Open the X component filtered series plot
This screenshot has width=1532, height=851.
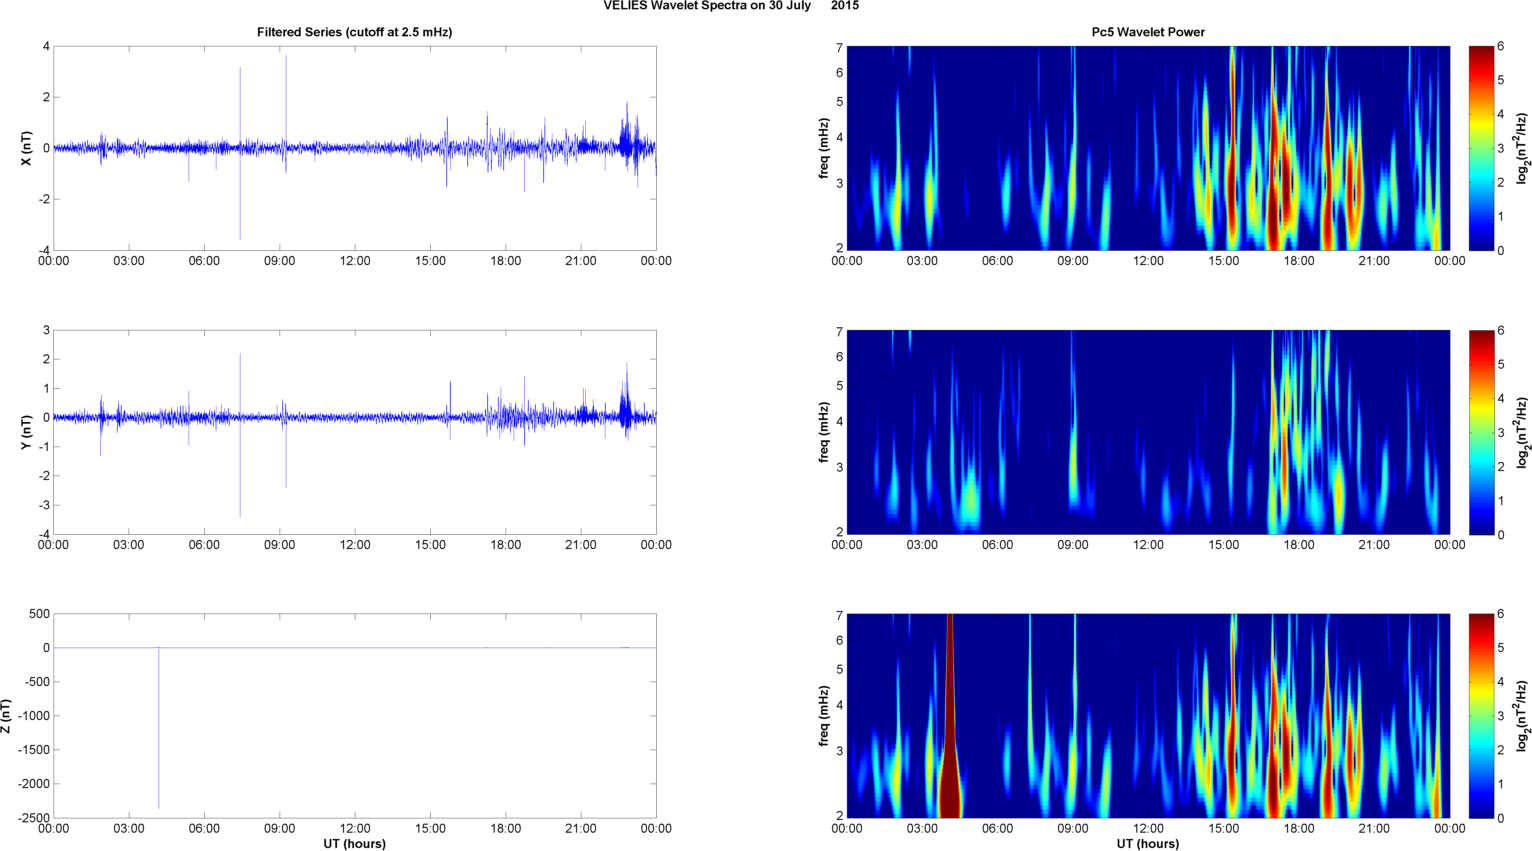click(355, 148)
